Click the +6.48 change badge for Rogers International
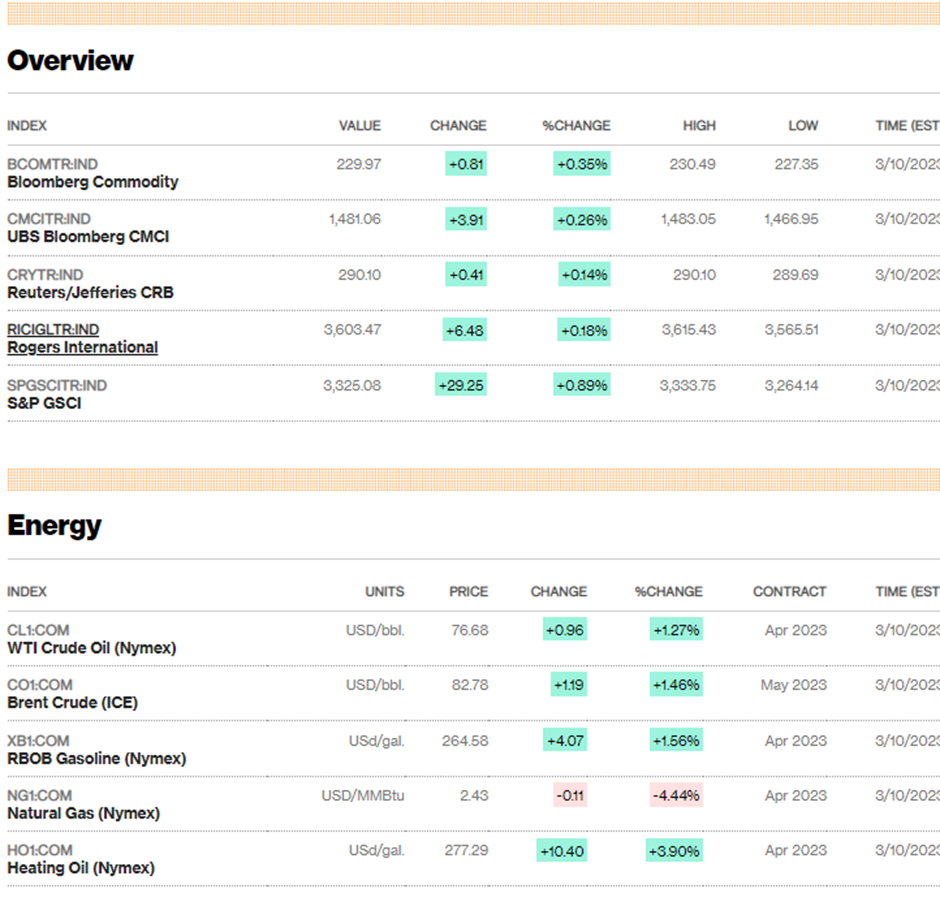940x906 pixels. pos(465,330)
